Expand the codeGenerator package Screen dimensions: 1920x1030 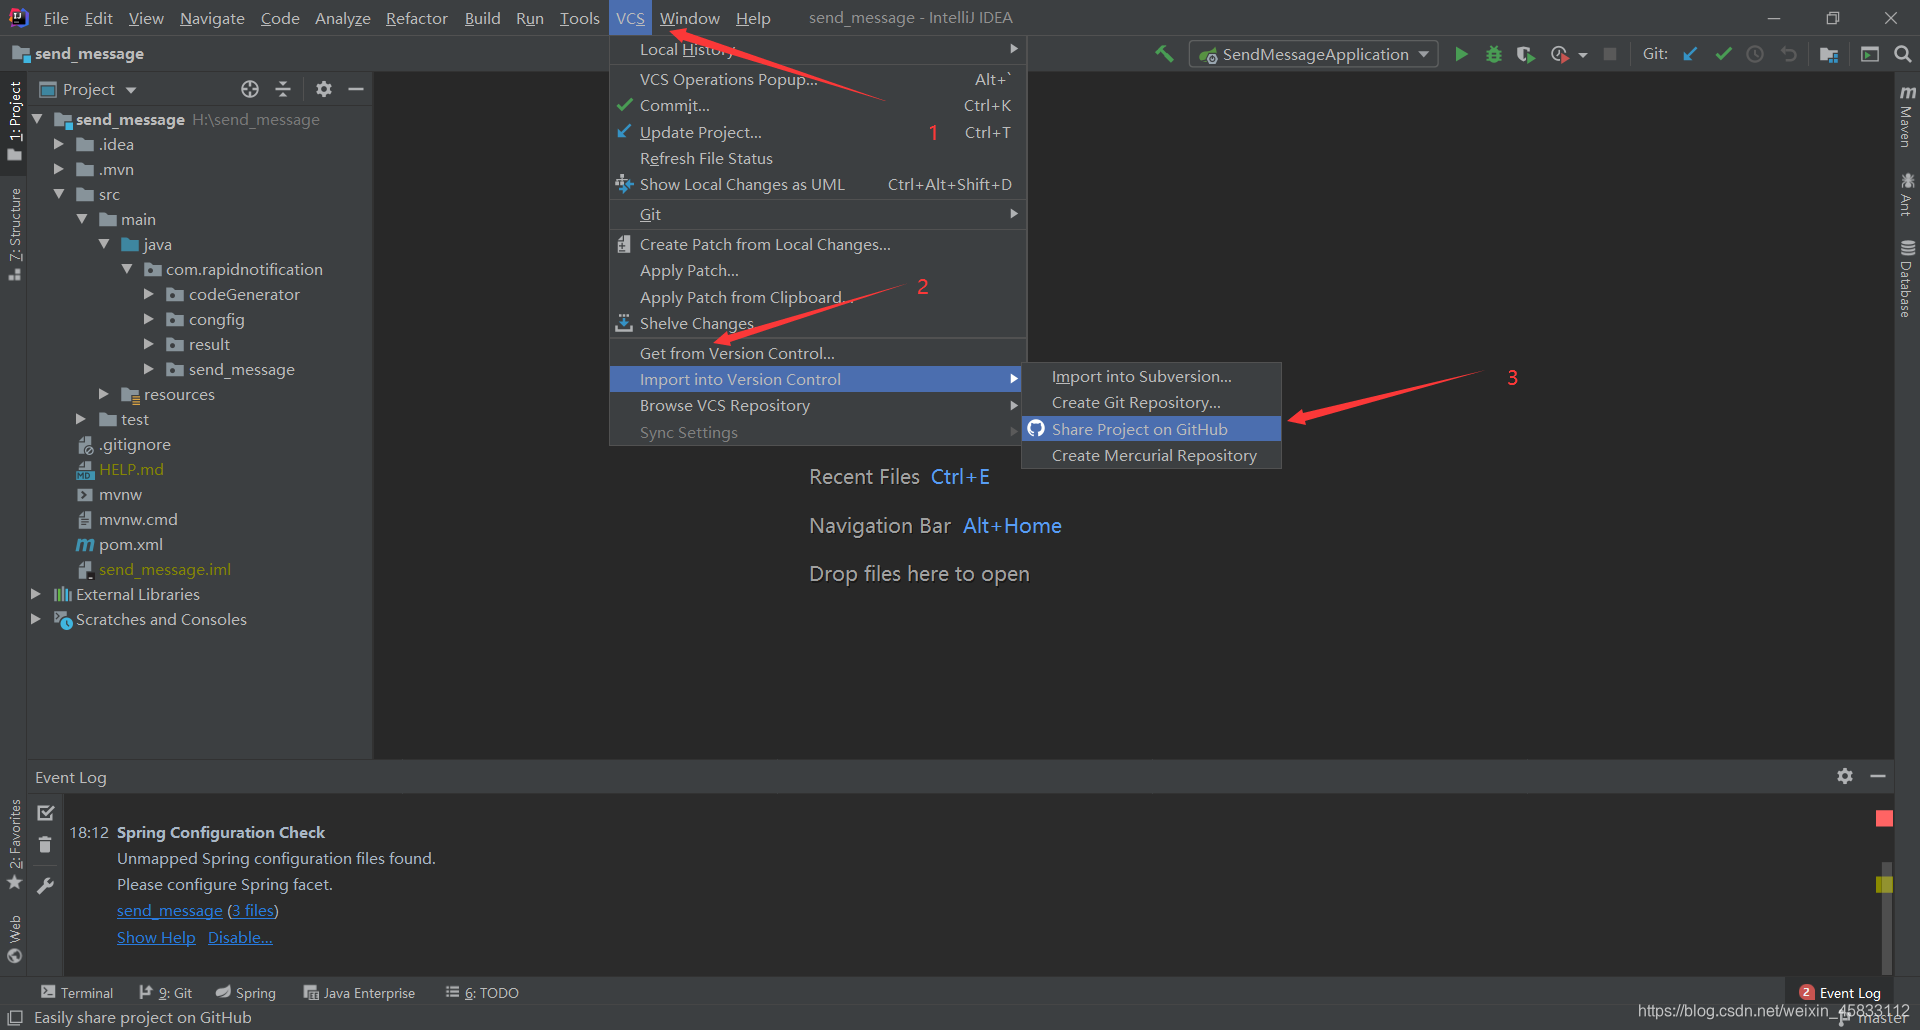tap(149, 294)
